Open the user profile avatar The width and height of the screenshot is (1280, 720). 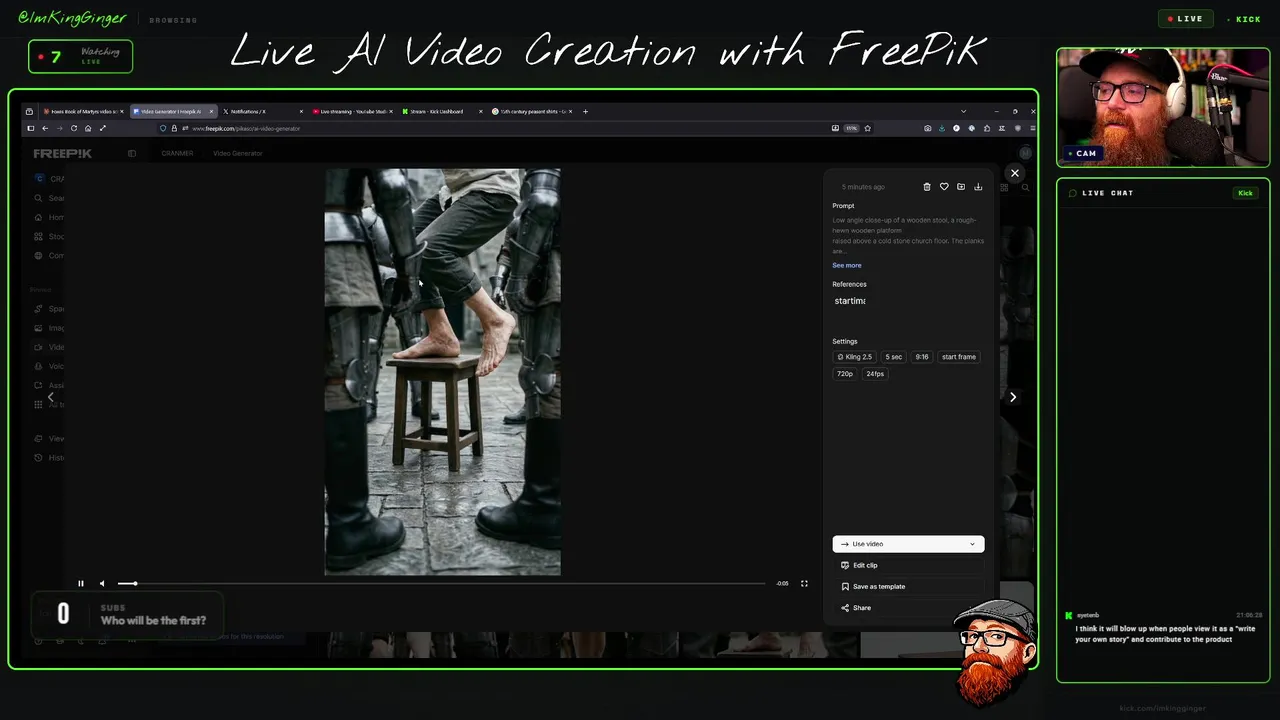1024,153
